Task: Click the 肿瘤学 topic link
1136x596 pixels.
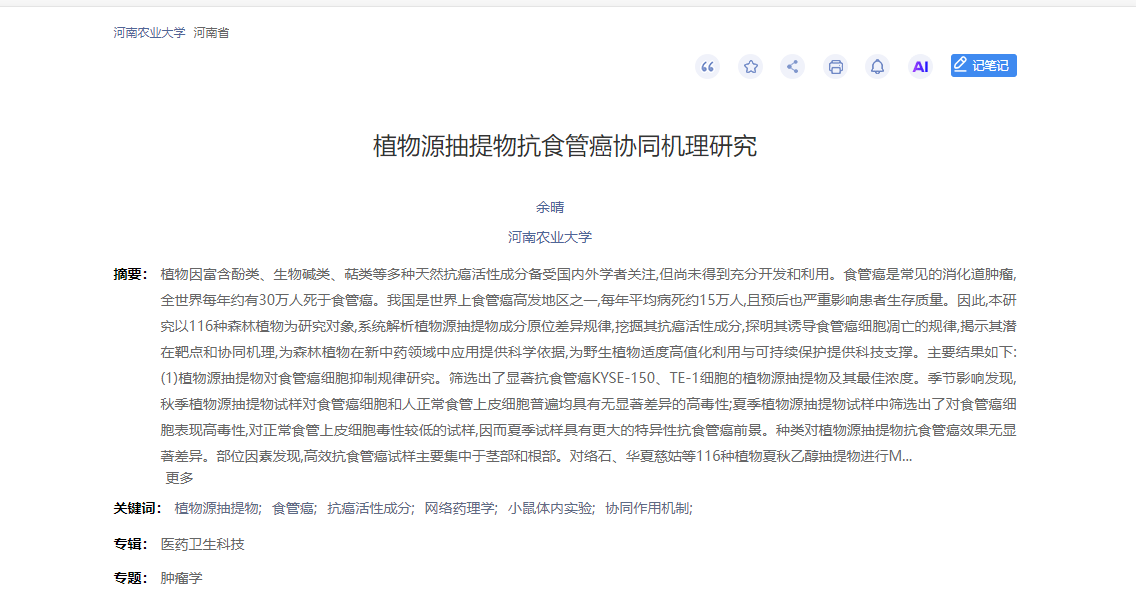Action: [183, 579]
